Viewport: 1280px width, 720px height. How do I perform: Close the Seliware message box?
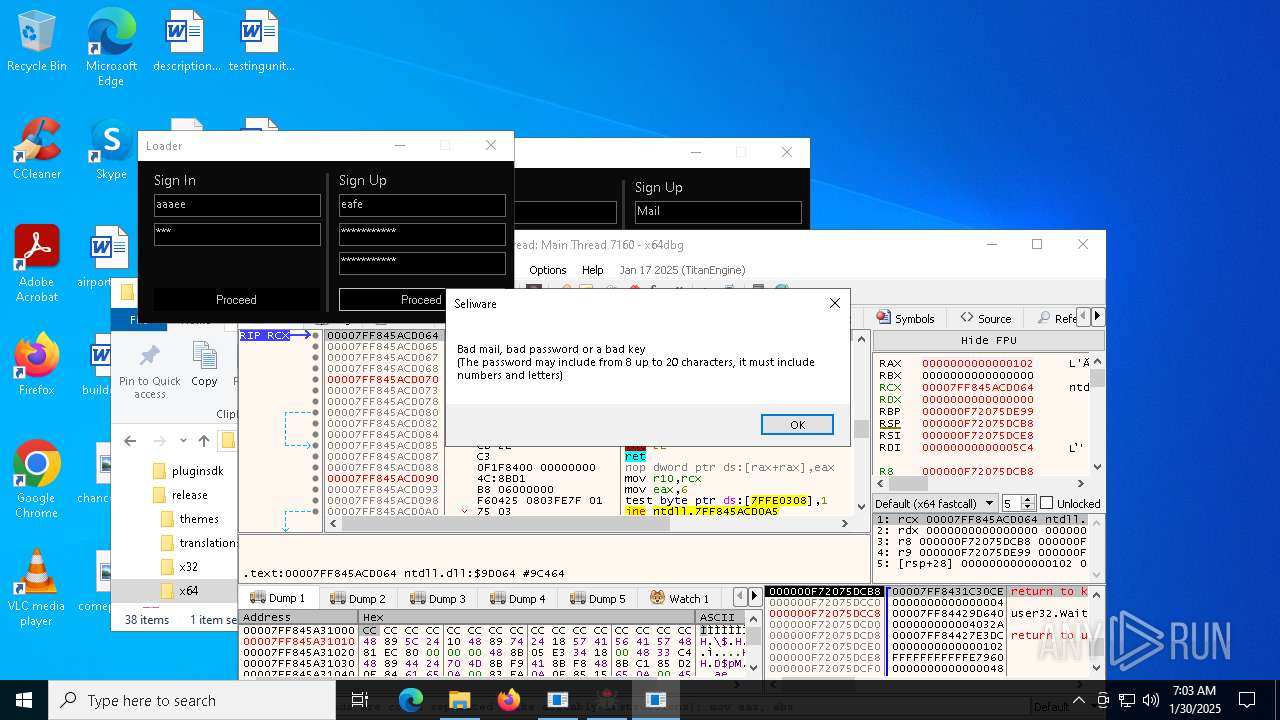835,303
